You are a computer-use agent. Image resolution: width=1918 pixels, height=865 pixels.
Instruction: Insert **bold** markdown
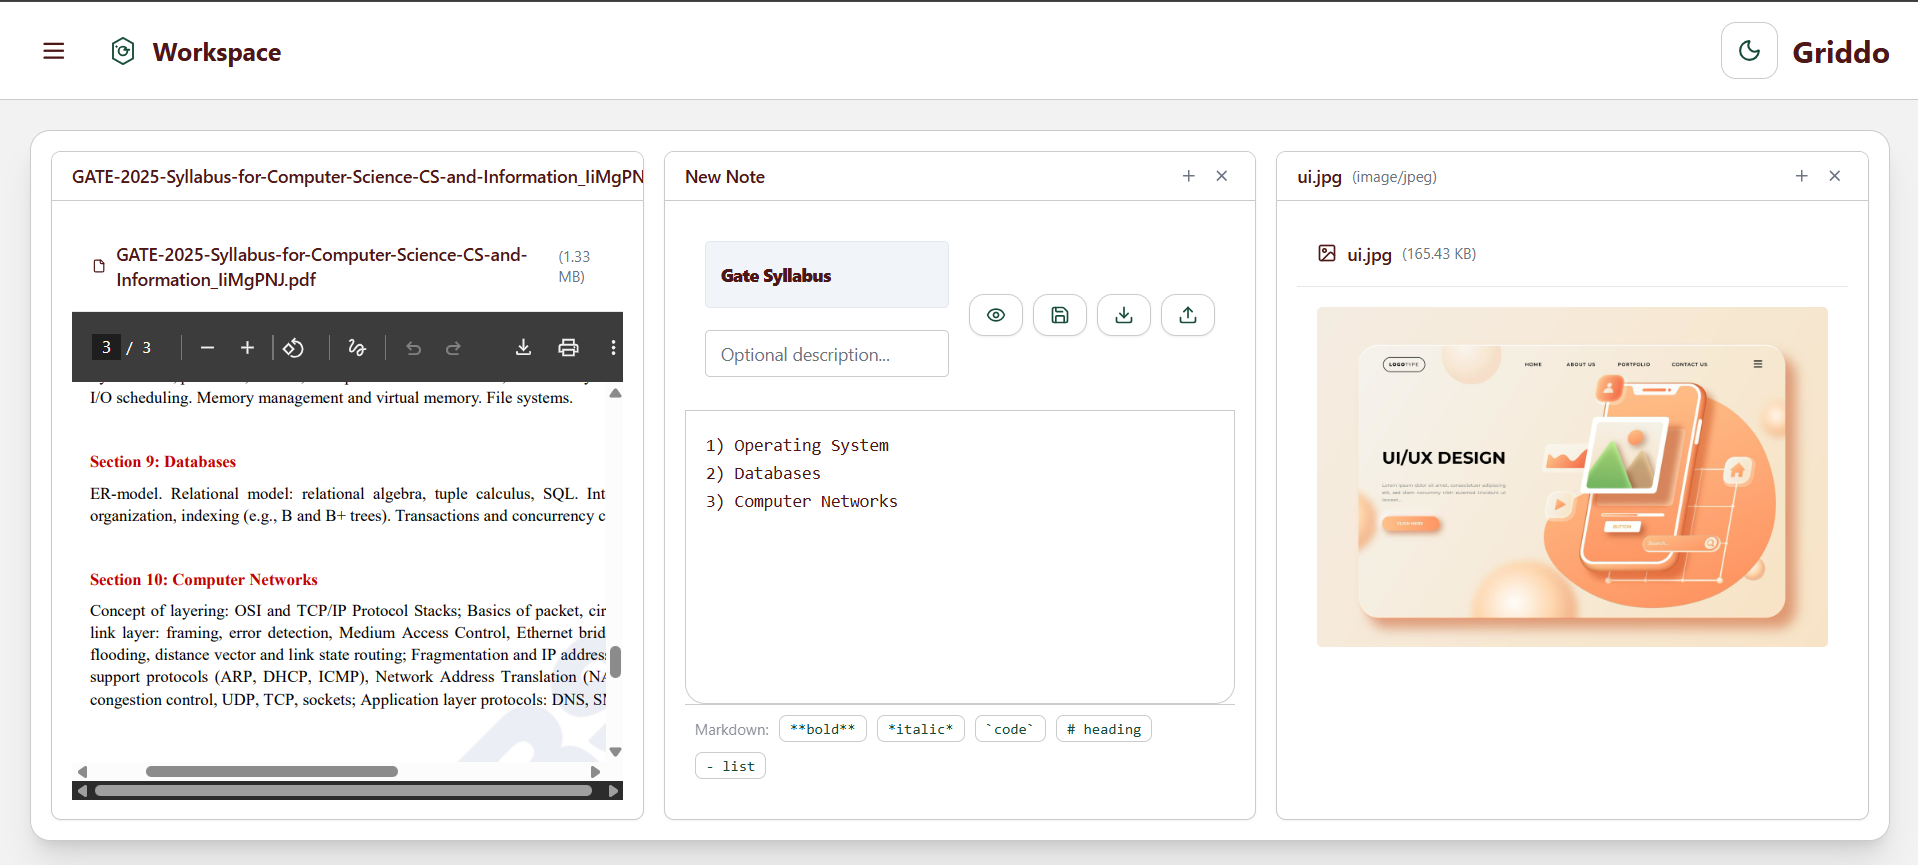[x=823, y=729]
